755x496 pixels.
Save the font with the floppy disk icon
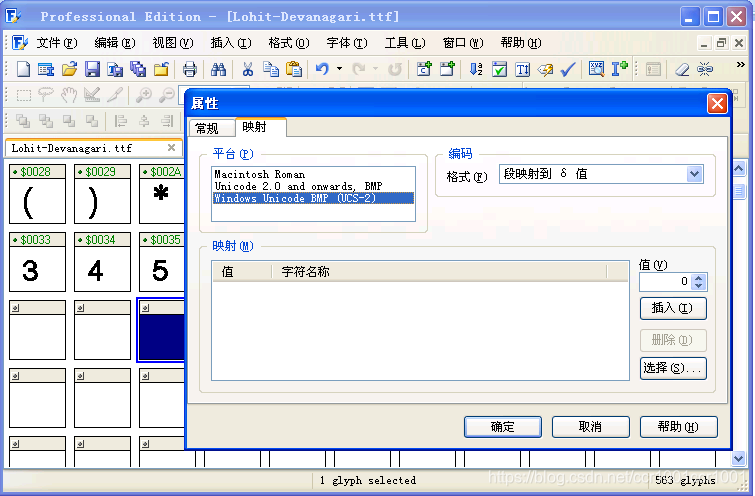(x=92, y=69)
